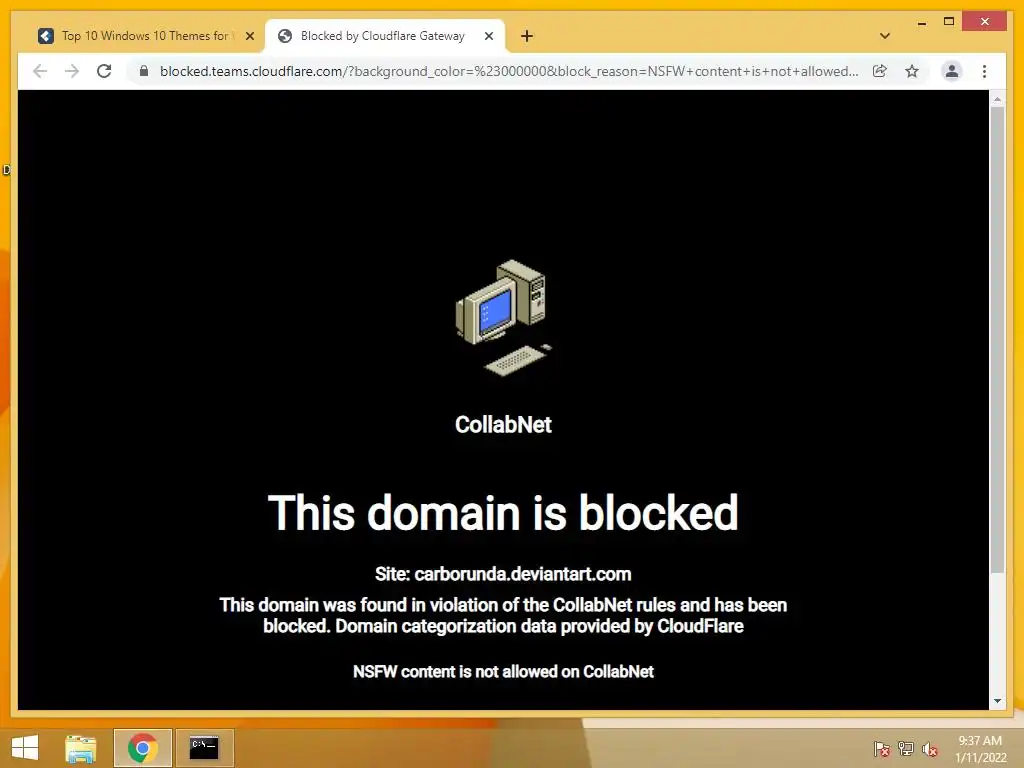Open the taskbar clock showing 9:37 AM

[x=980, y=748]
